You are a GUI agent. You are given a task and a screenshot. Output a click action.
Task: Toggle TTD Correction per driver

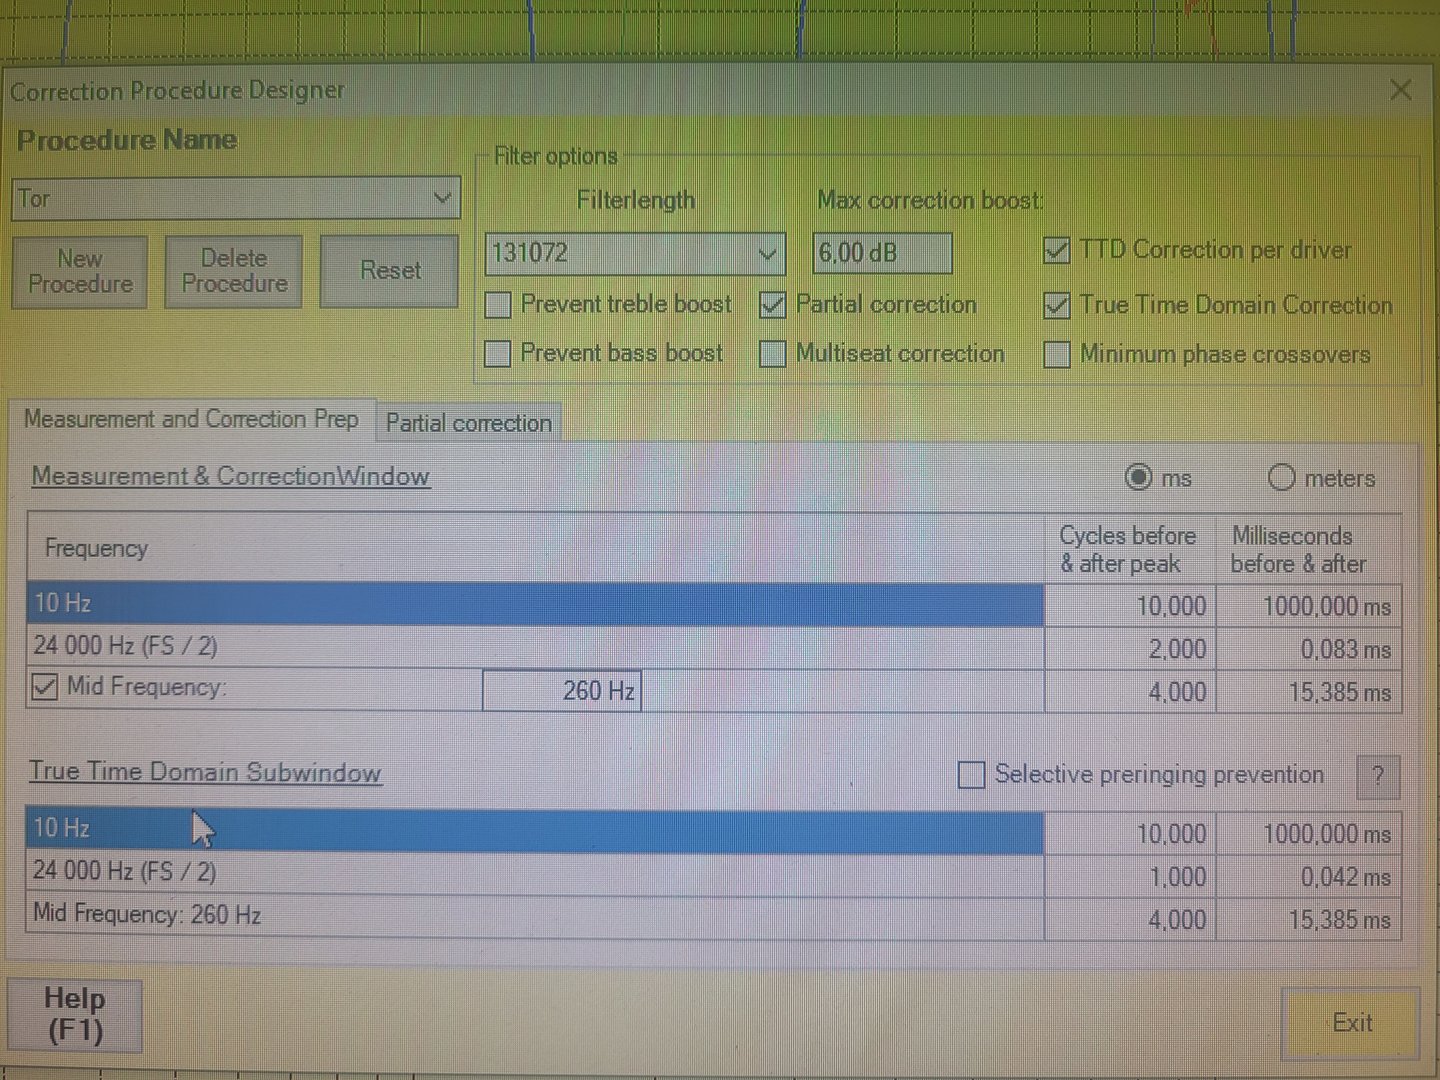click(x=1056, y=250)
